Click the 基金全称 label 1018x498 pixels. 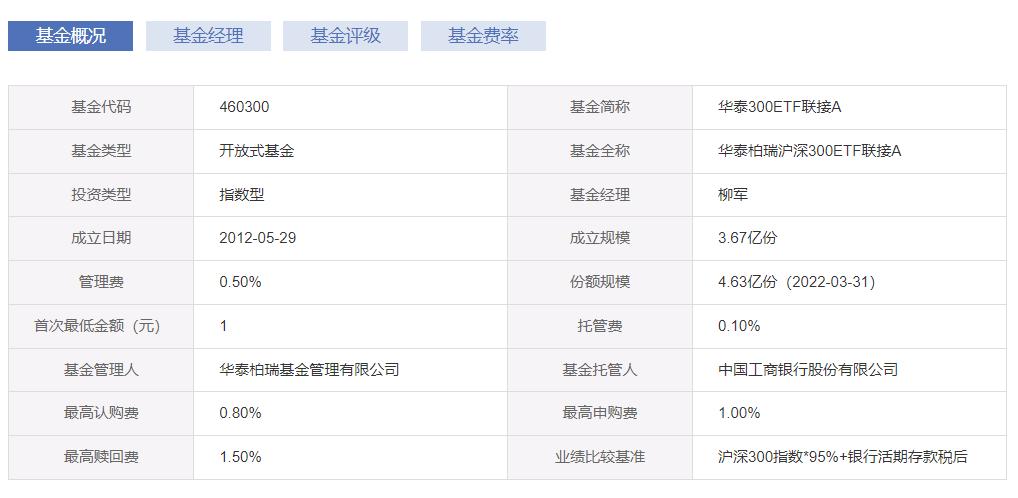click(600, 151)
